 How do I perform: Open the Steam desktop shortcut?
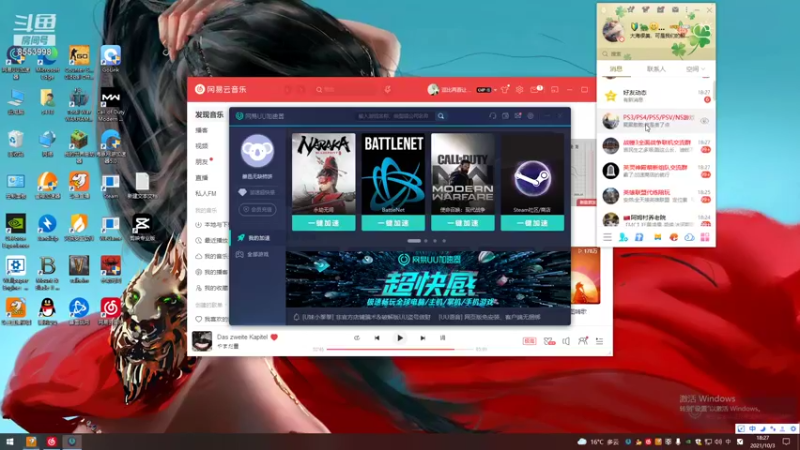[110, 187]
